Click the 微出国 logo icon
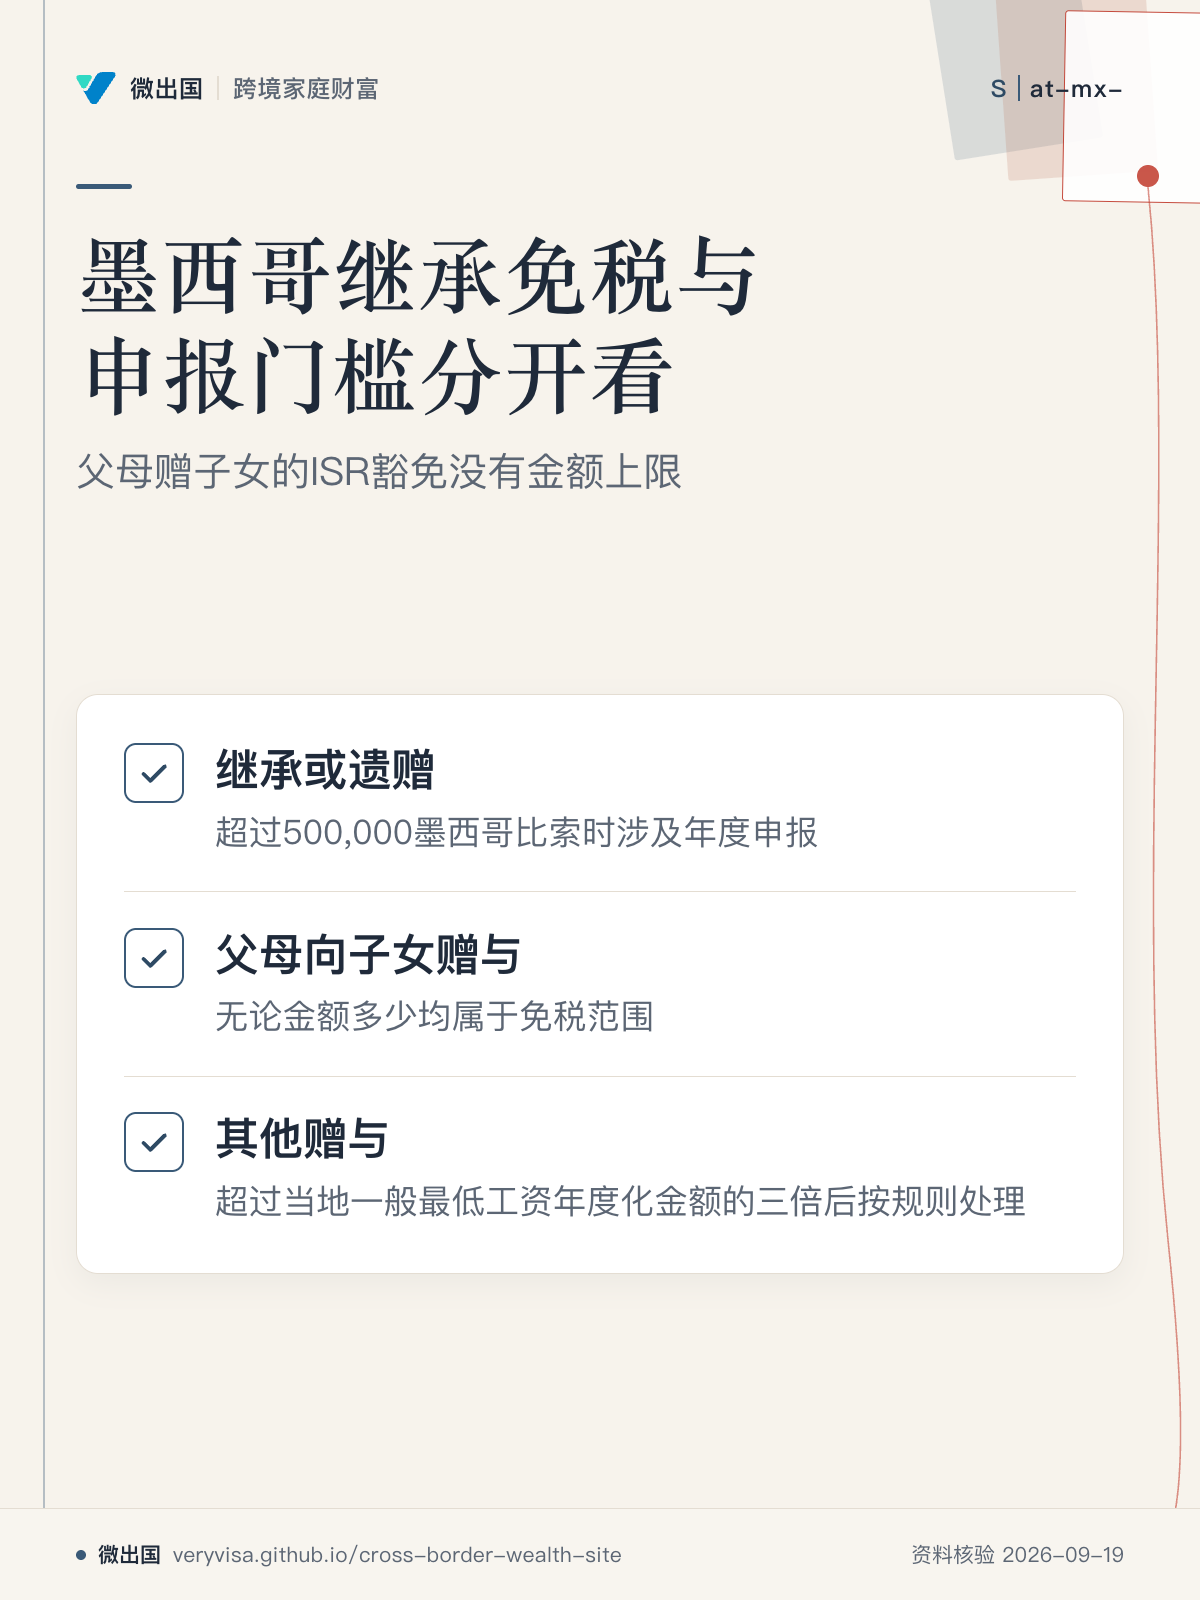 (x=96, y=88)
